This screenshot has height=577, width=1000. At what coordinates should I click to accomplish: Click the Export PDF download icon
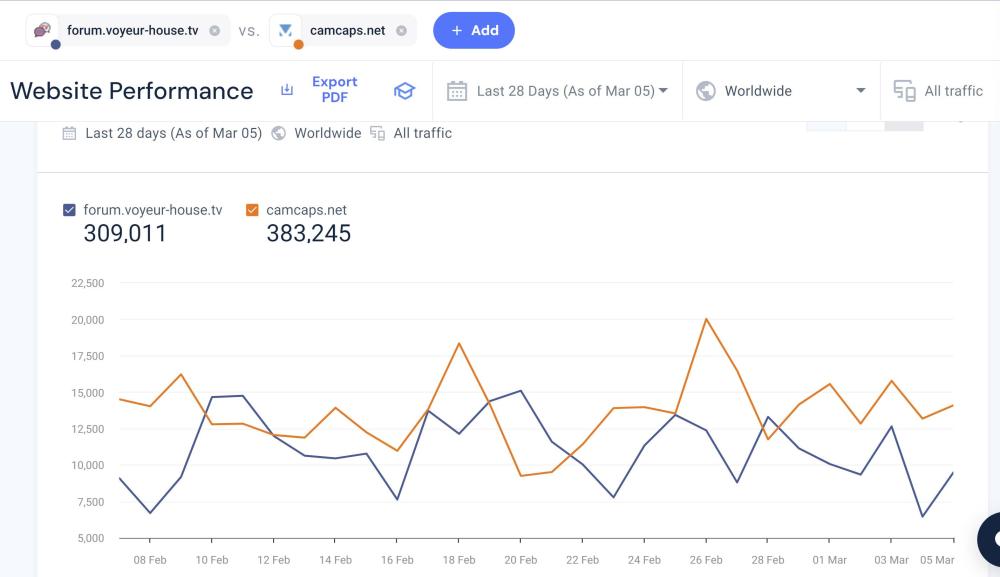point(287,90)
